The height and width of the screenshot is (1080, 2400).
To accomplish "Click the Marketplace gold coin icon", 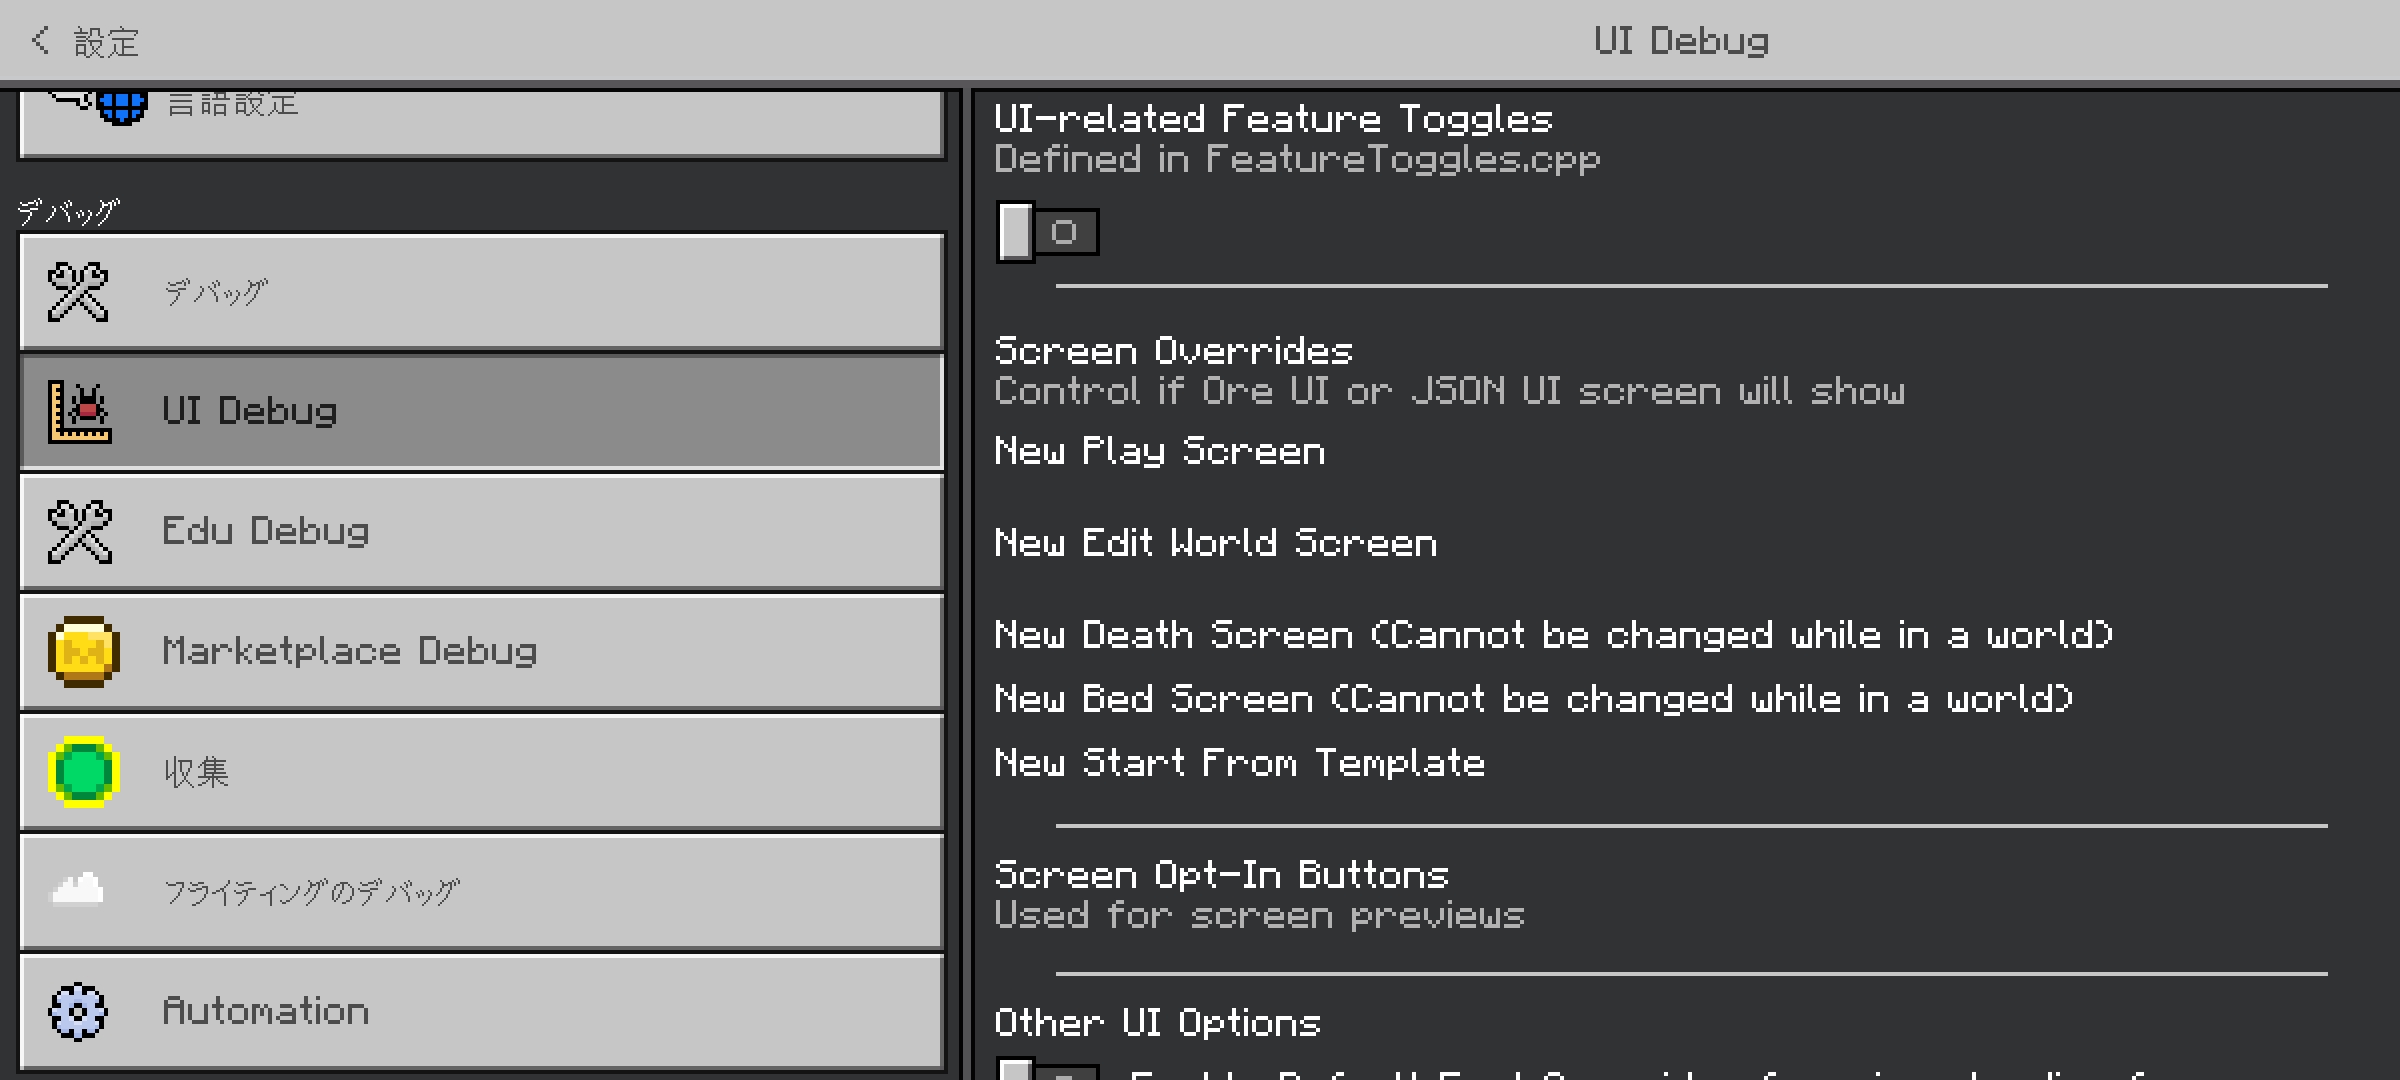I will [x=84, y=651].
